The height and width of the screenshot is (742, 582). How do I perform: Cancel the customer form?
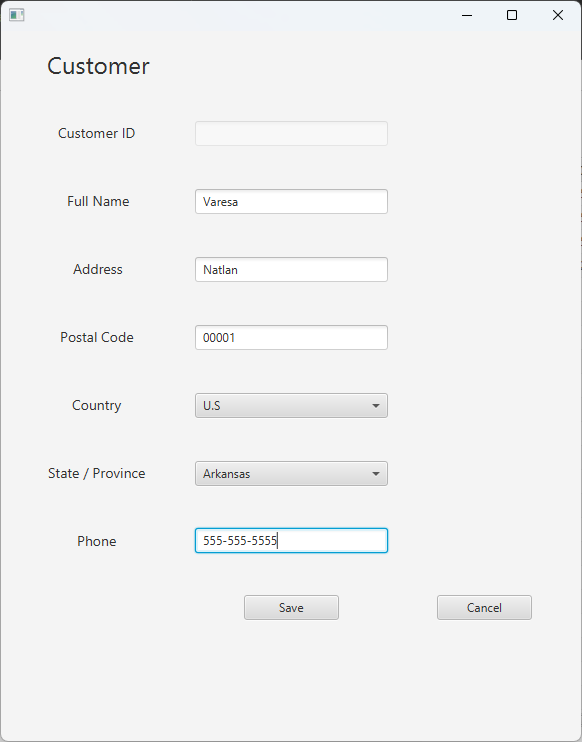point(485,608)
